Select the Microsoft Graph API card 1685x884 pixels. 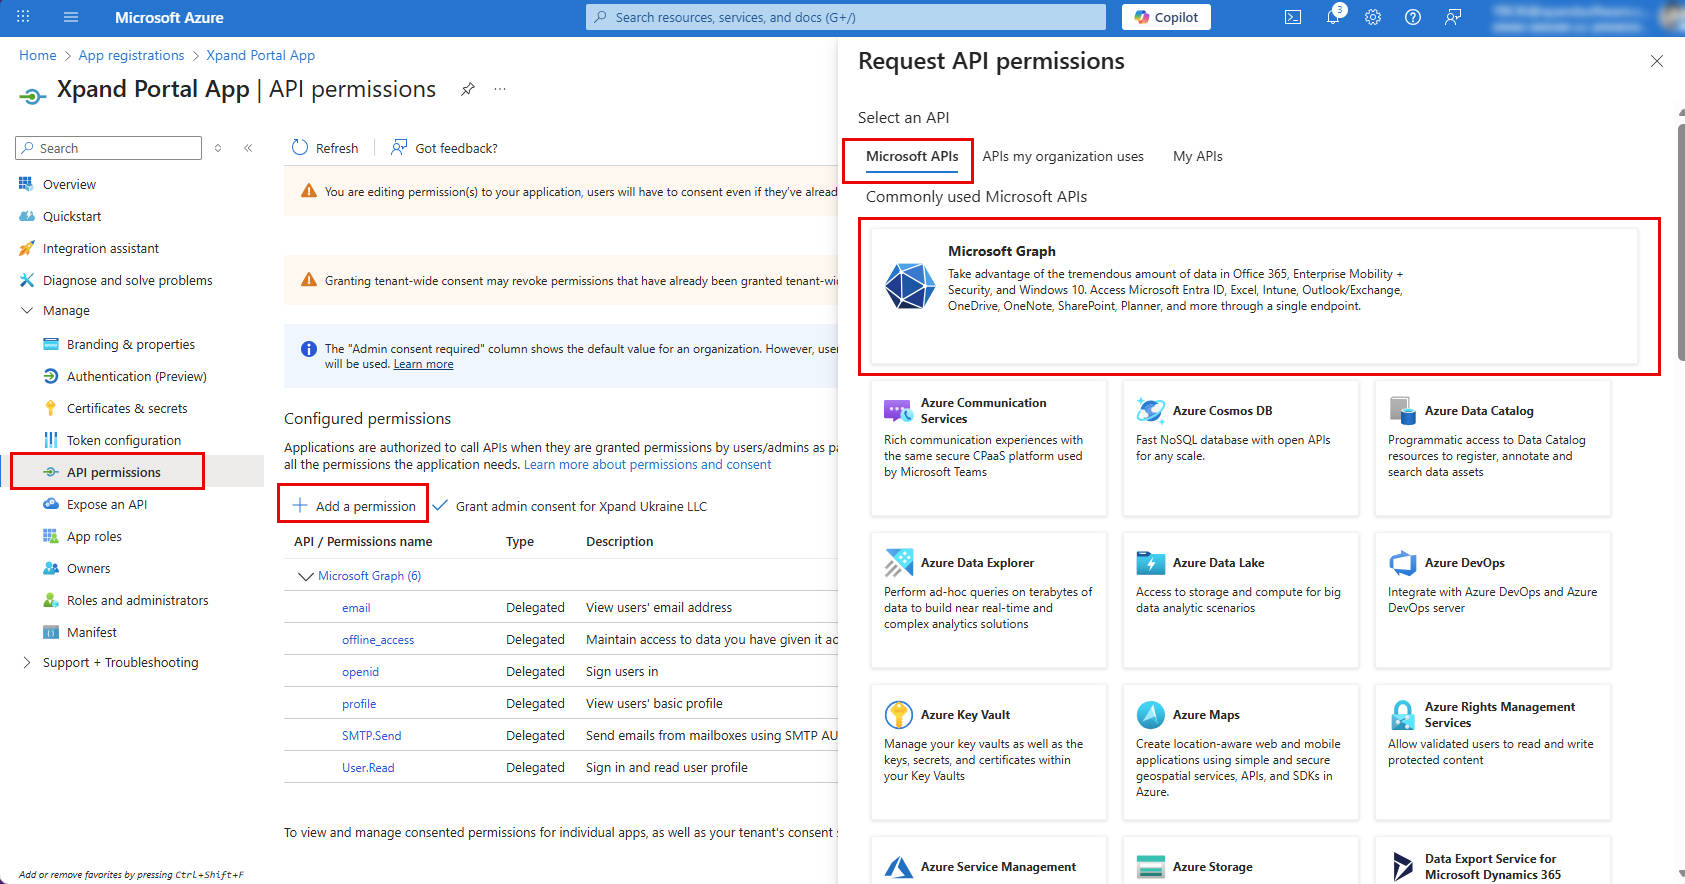tap(1254, 296)
